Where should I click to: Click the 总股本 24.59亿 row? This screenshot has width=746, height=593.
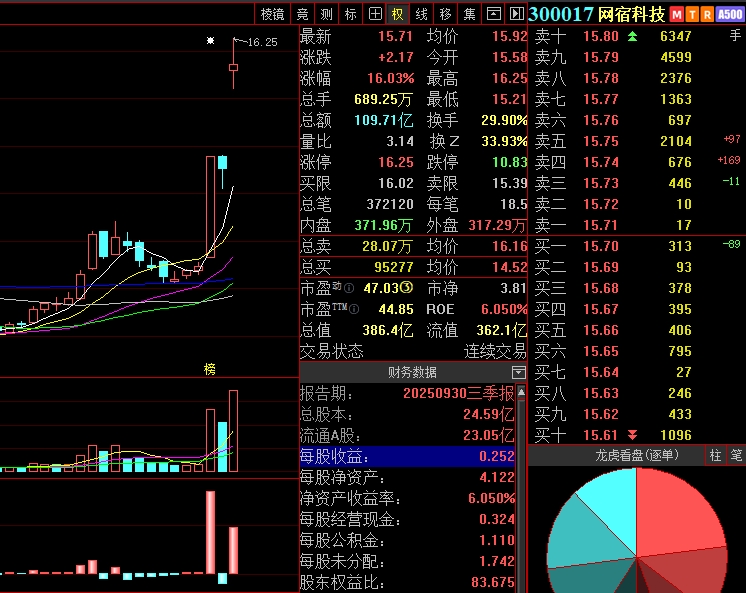407,414
